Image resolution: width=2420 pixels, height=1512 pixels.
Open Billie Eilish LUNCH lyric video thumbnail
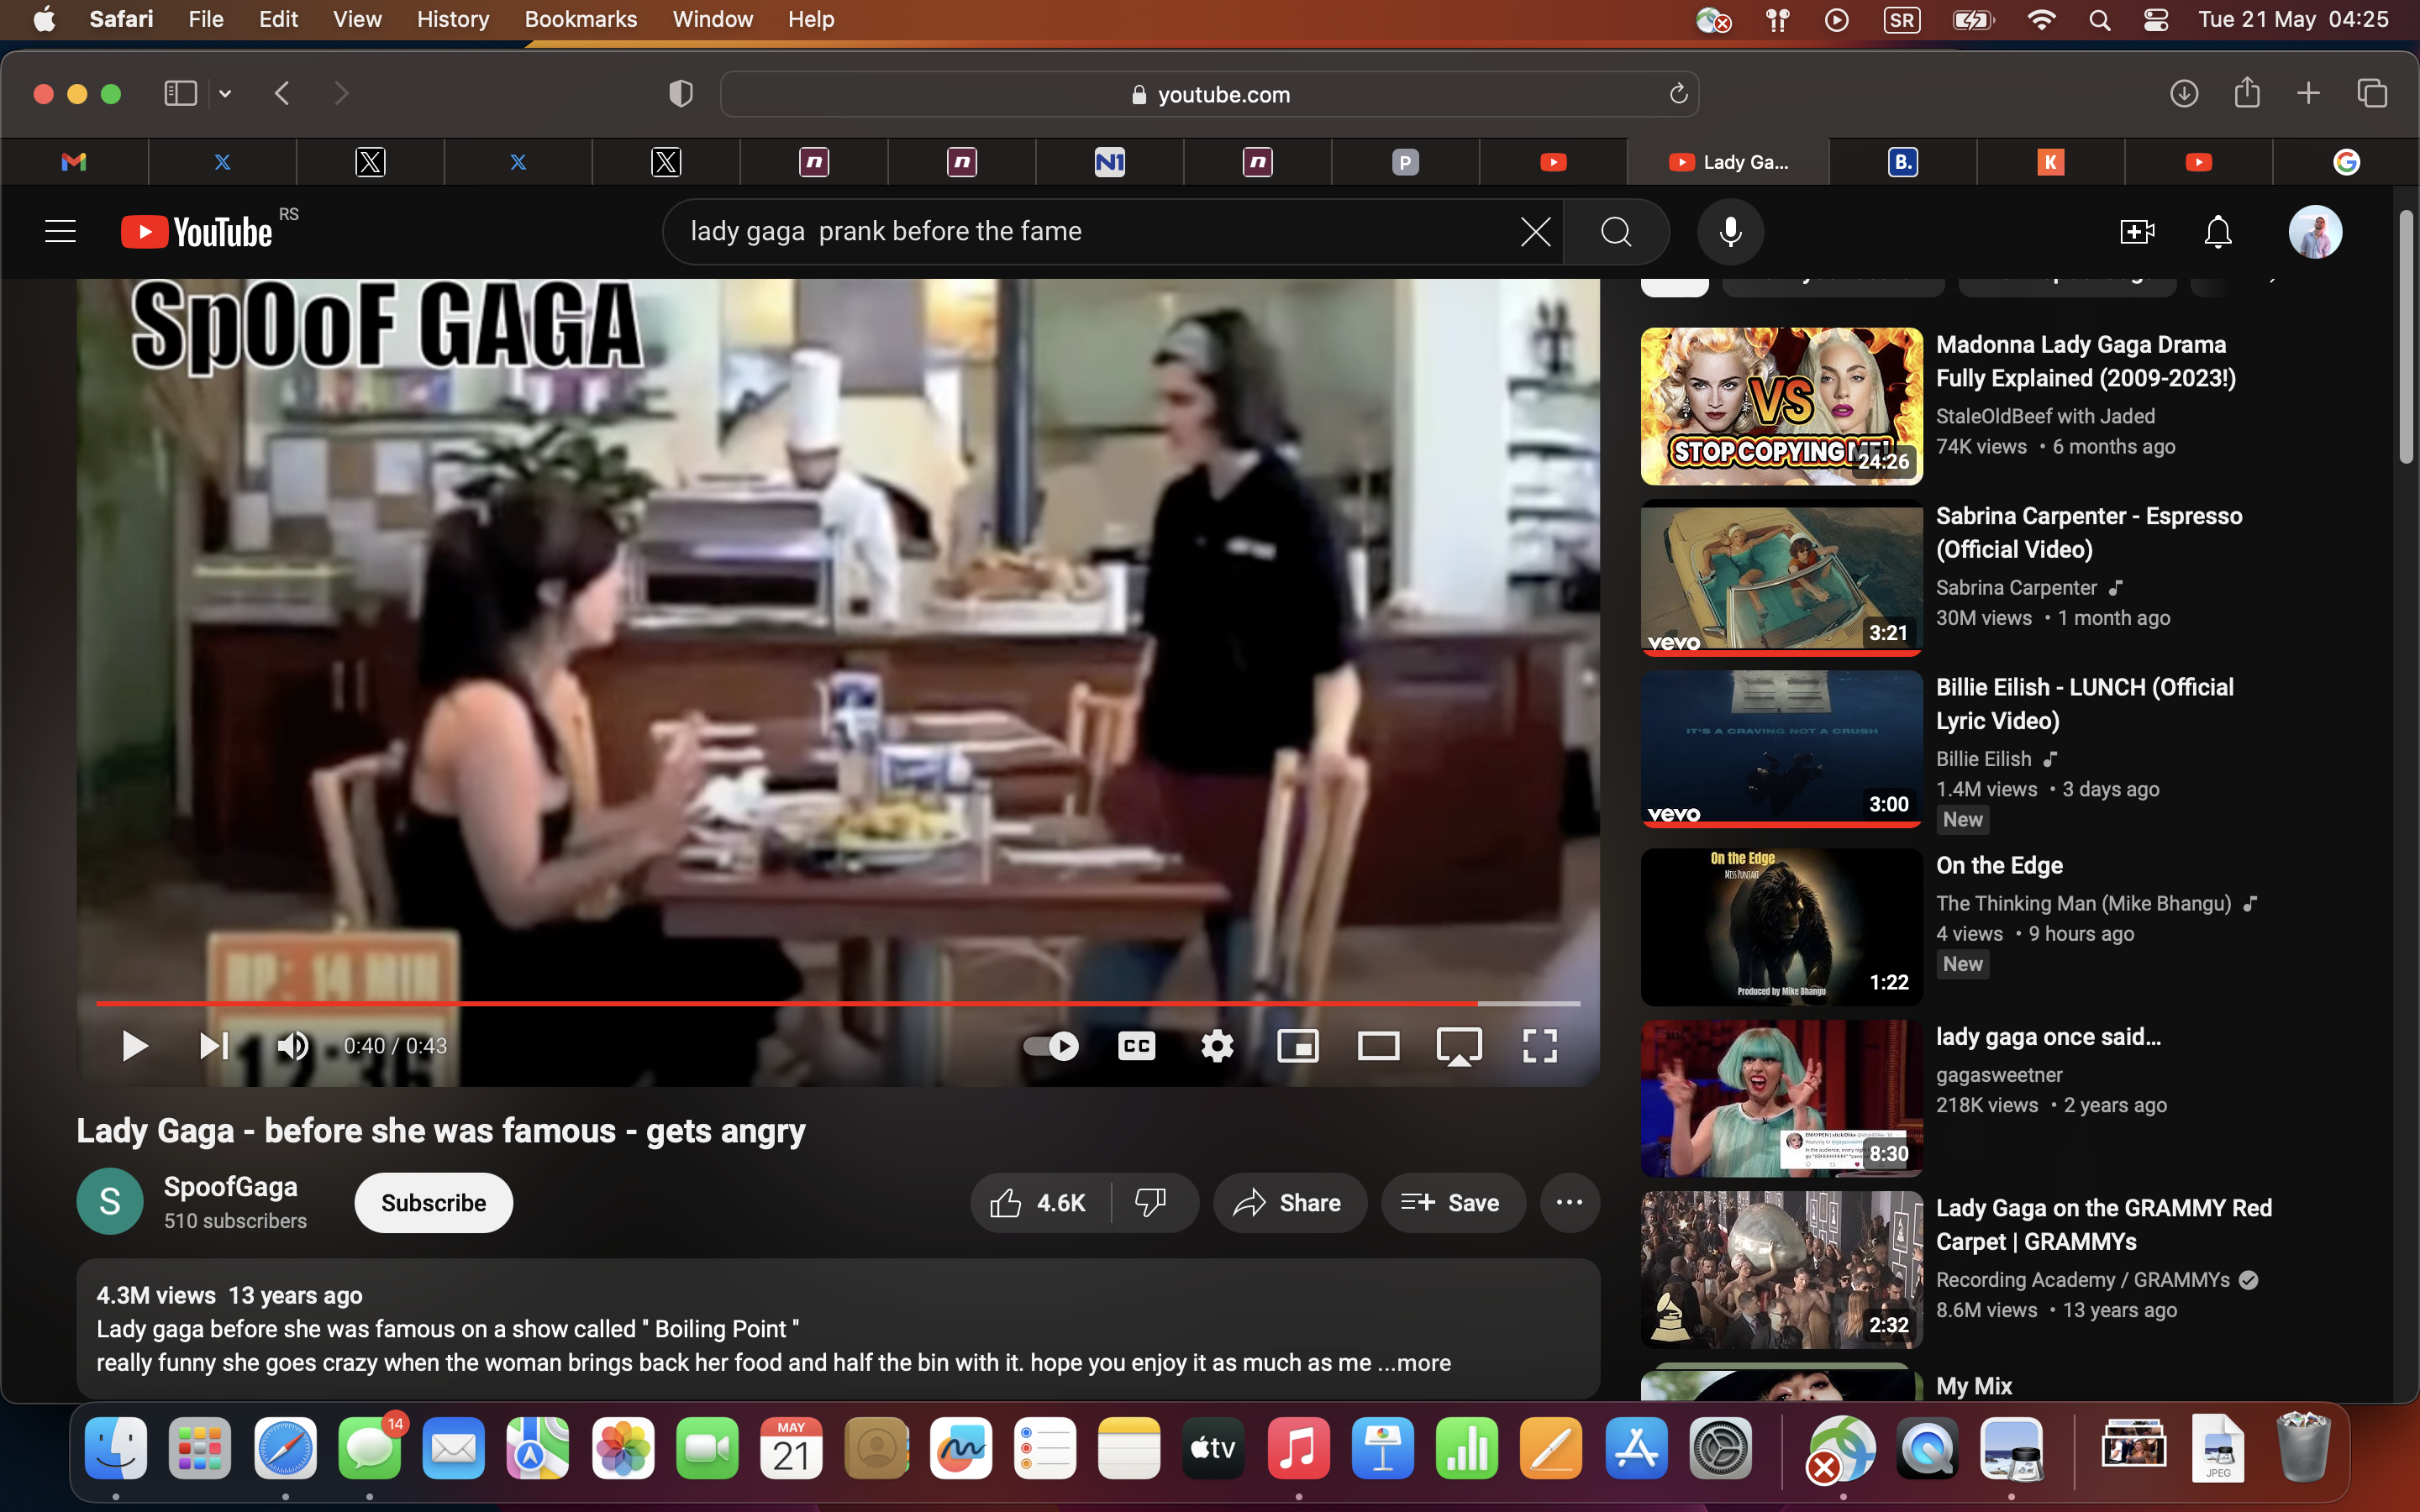click(x=1781, y=749)
